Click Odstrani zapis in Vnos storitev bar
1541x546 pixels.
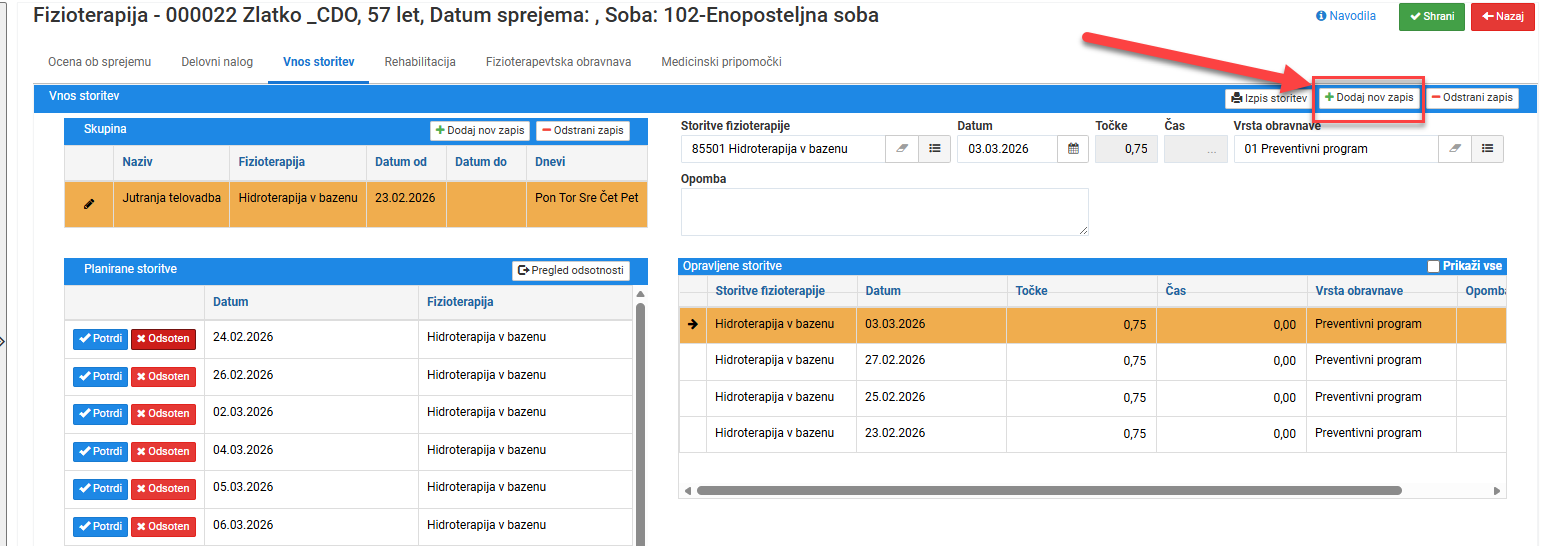click(x=1471, y=98)
